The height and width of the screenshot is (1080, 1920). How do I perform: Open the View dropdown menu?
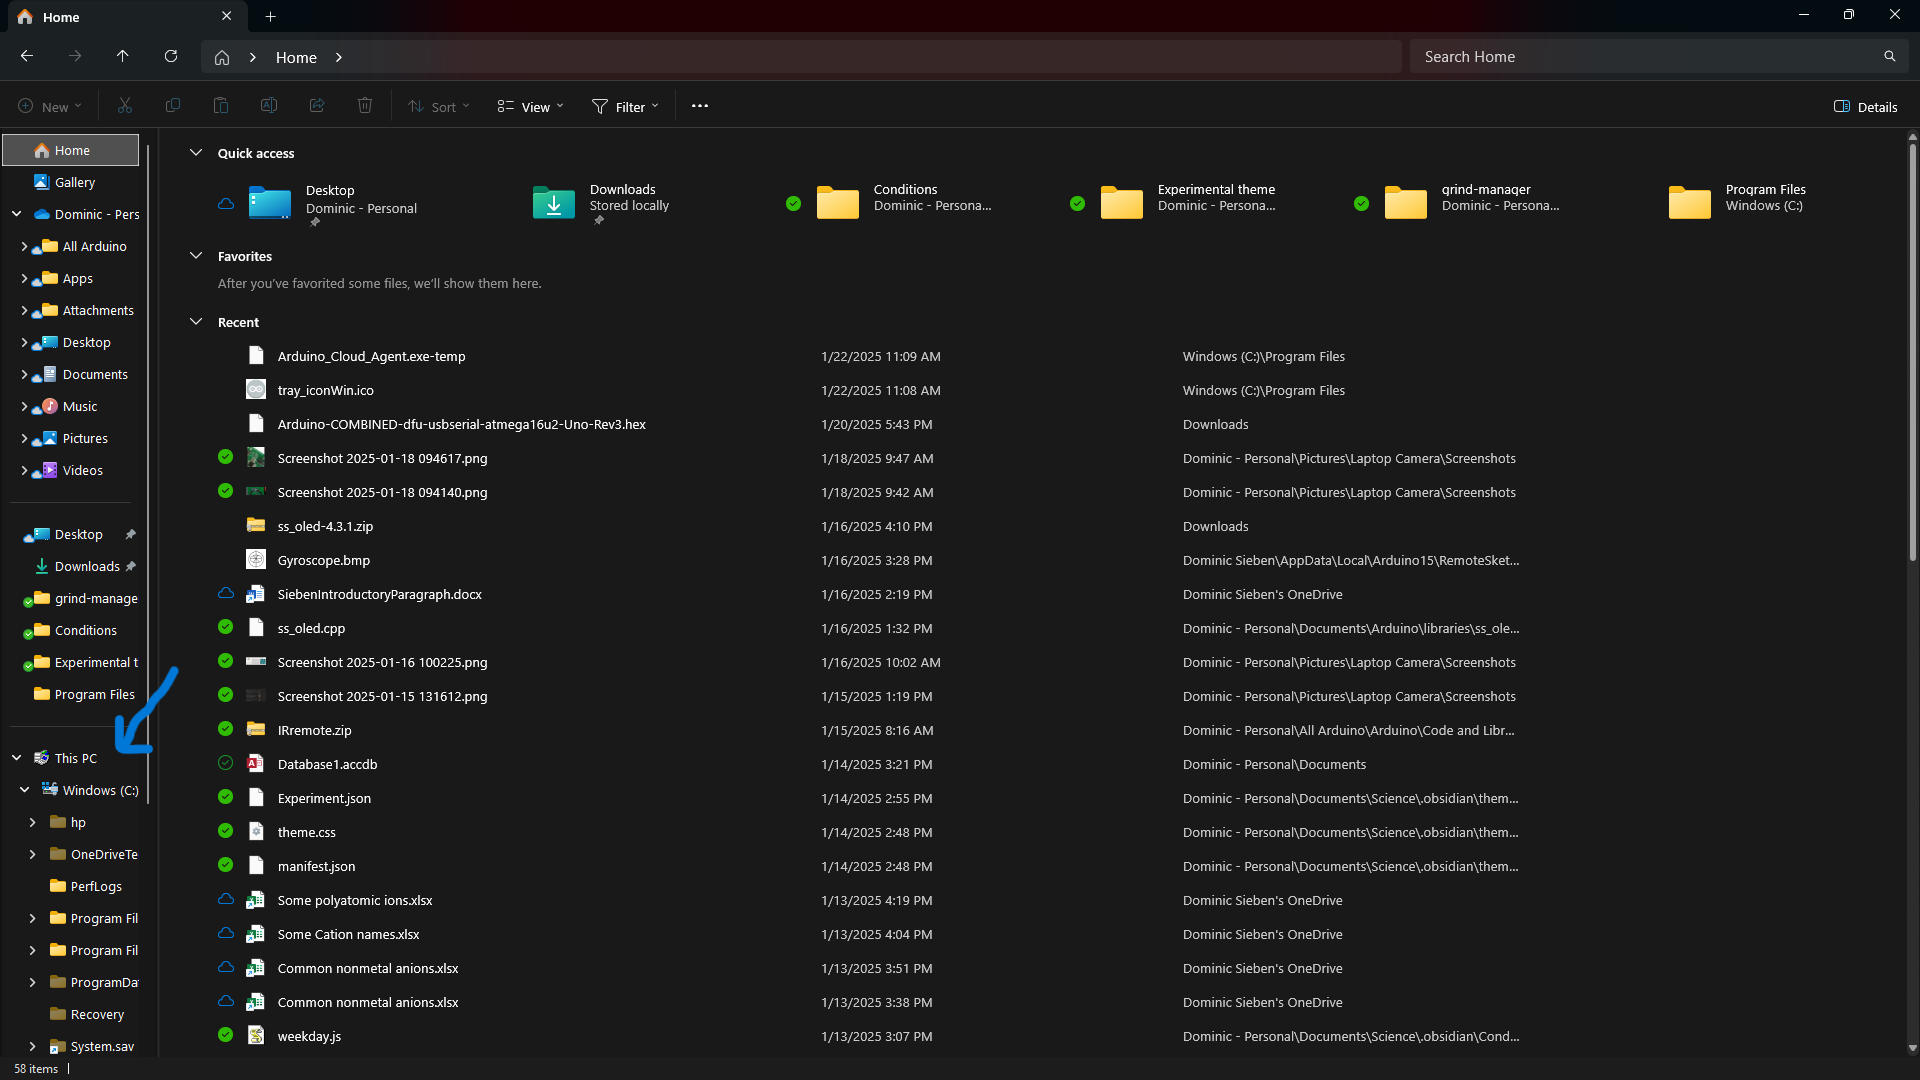[x=531, y=107]
